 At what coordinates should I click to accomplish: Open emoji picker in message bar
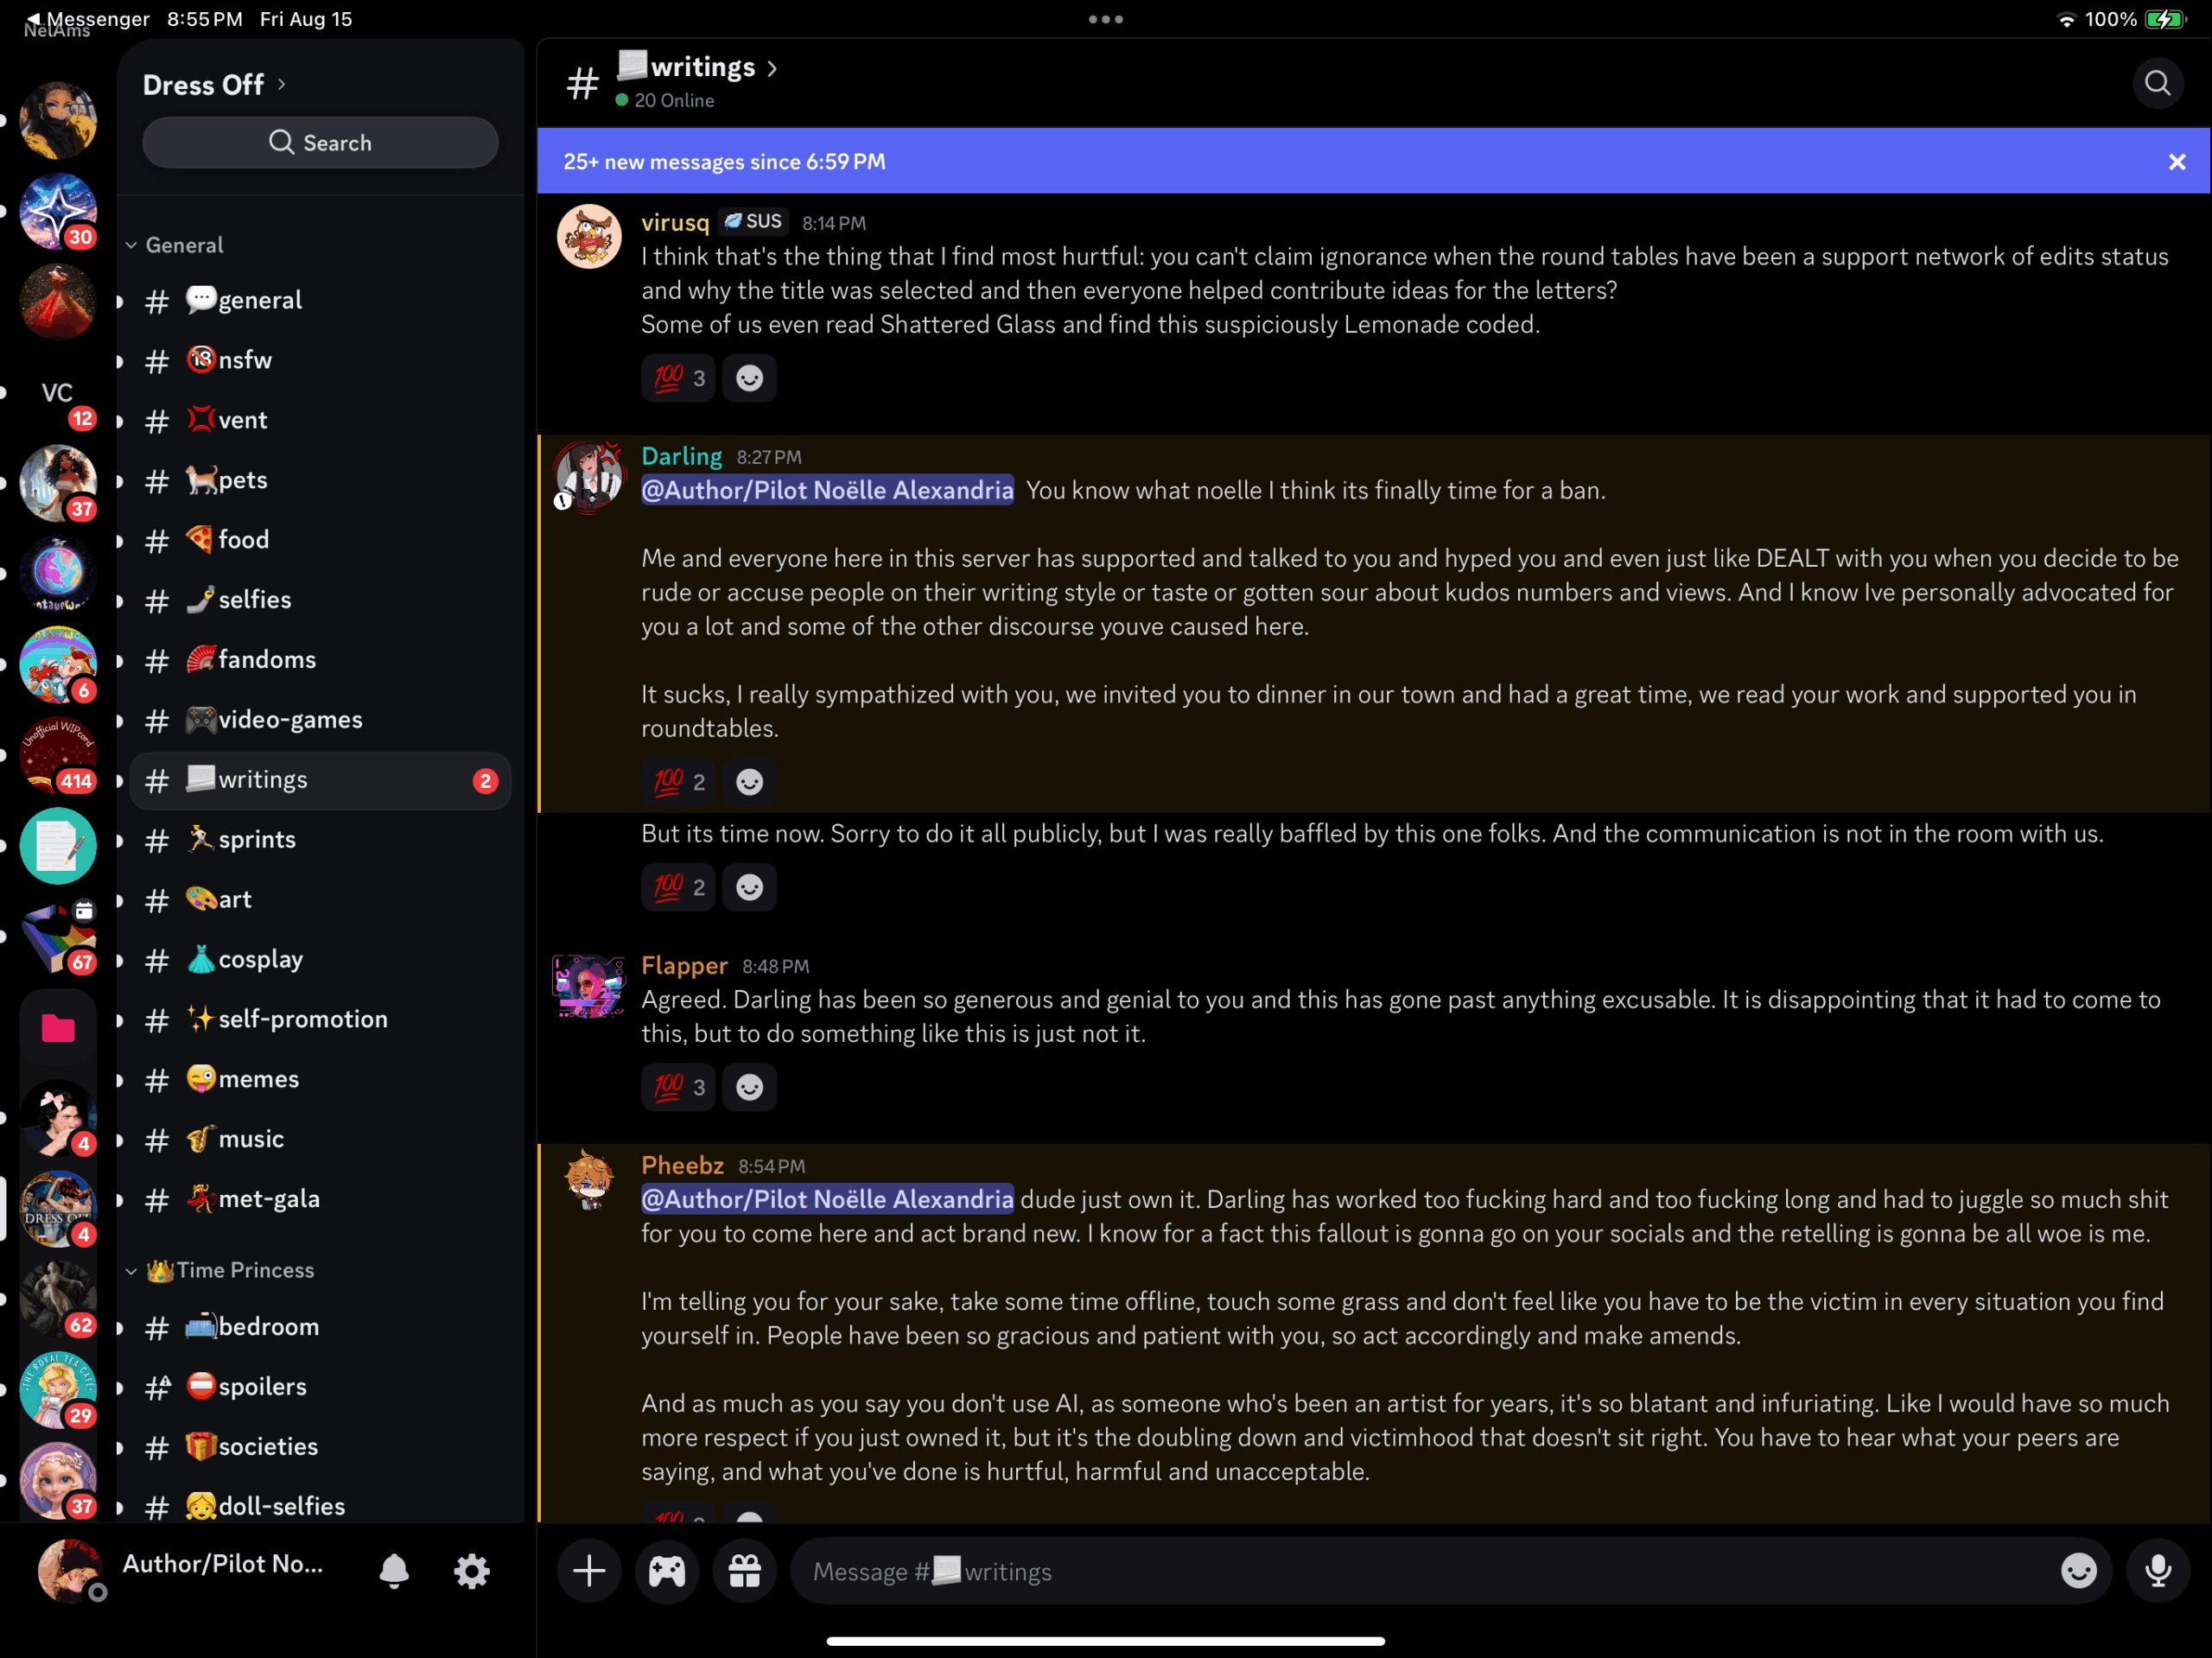point(2078,1571)
